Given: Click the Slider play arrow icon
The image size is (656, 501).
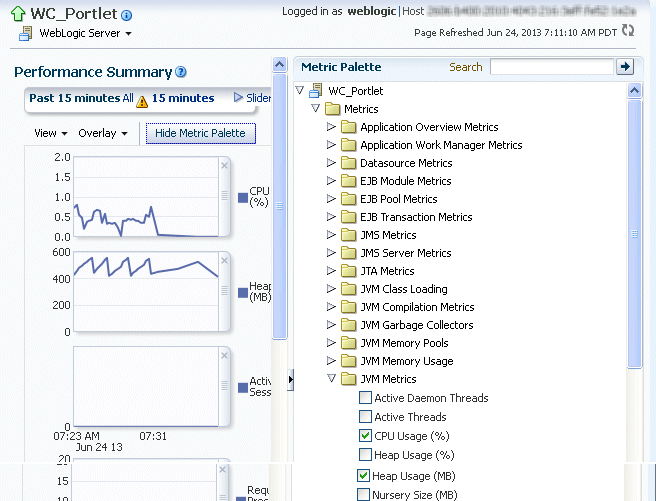Looking at the screenshot, I should [x=238, y=97].
